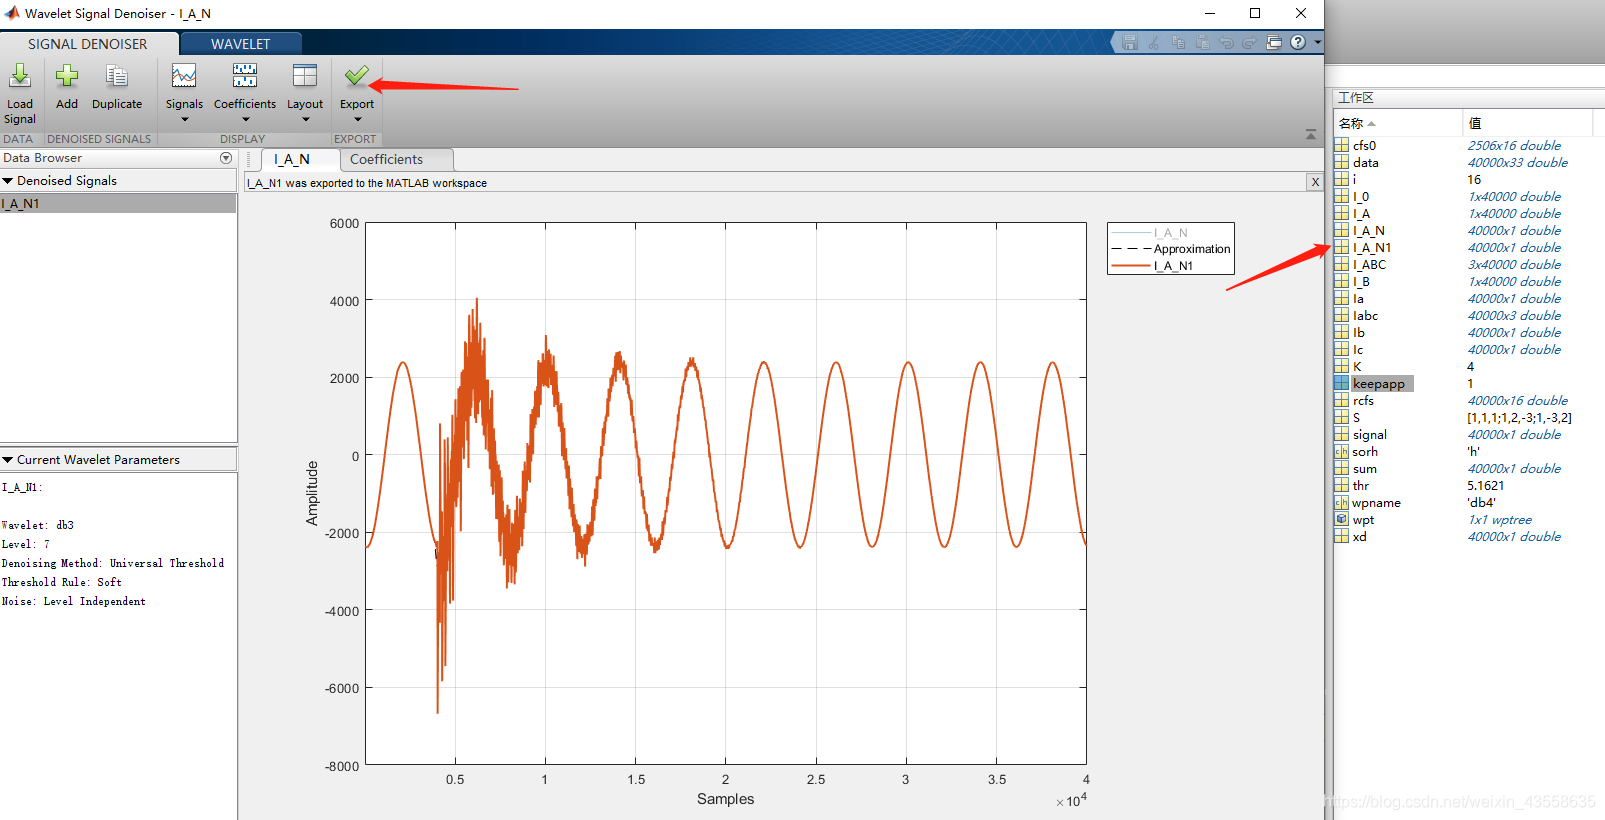Click the Add denoised signal icon
Screen dimensions: 1605x820
[x=67, y=76]
